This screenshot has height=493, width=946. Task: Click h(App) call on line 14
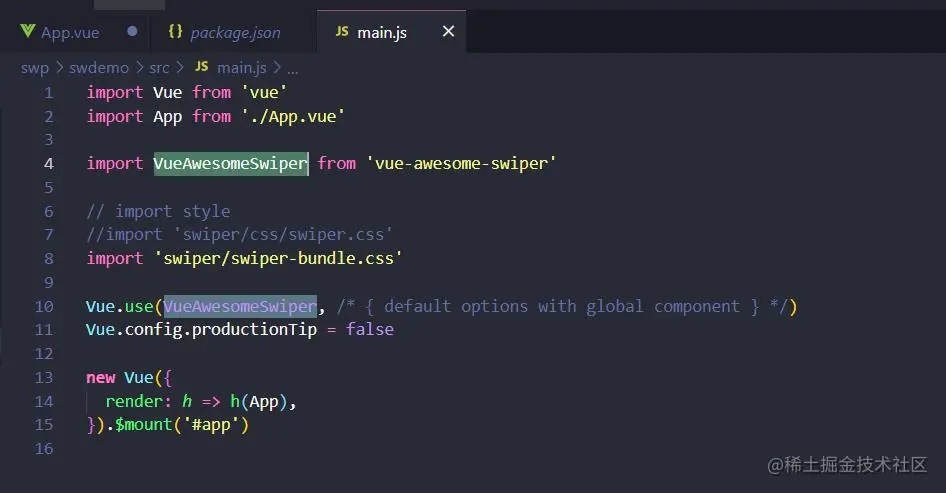point(259,401)
